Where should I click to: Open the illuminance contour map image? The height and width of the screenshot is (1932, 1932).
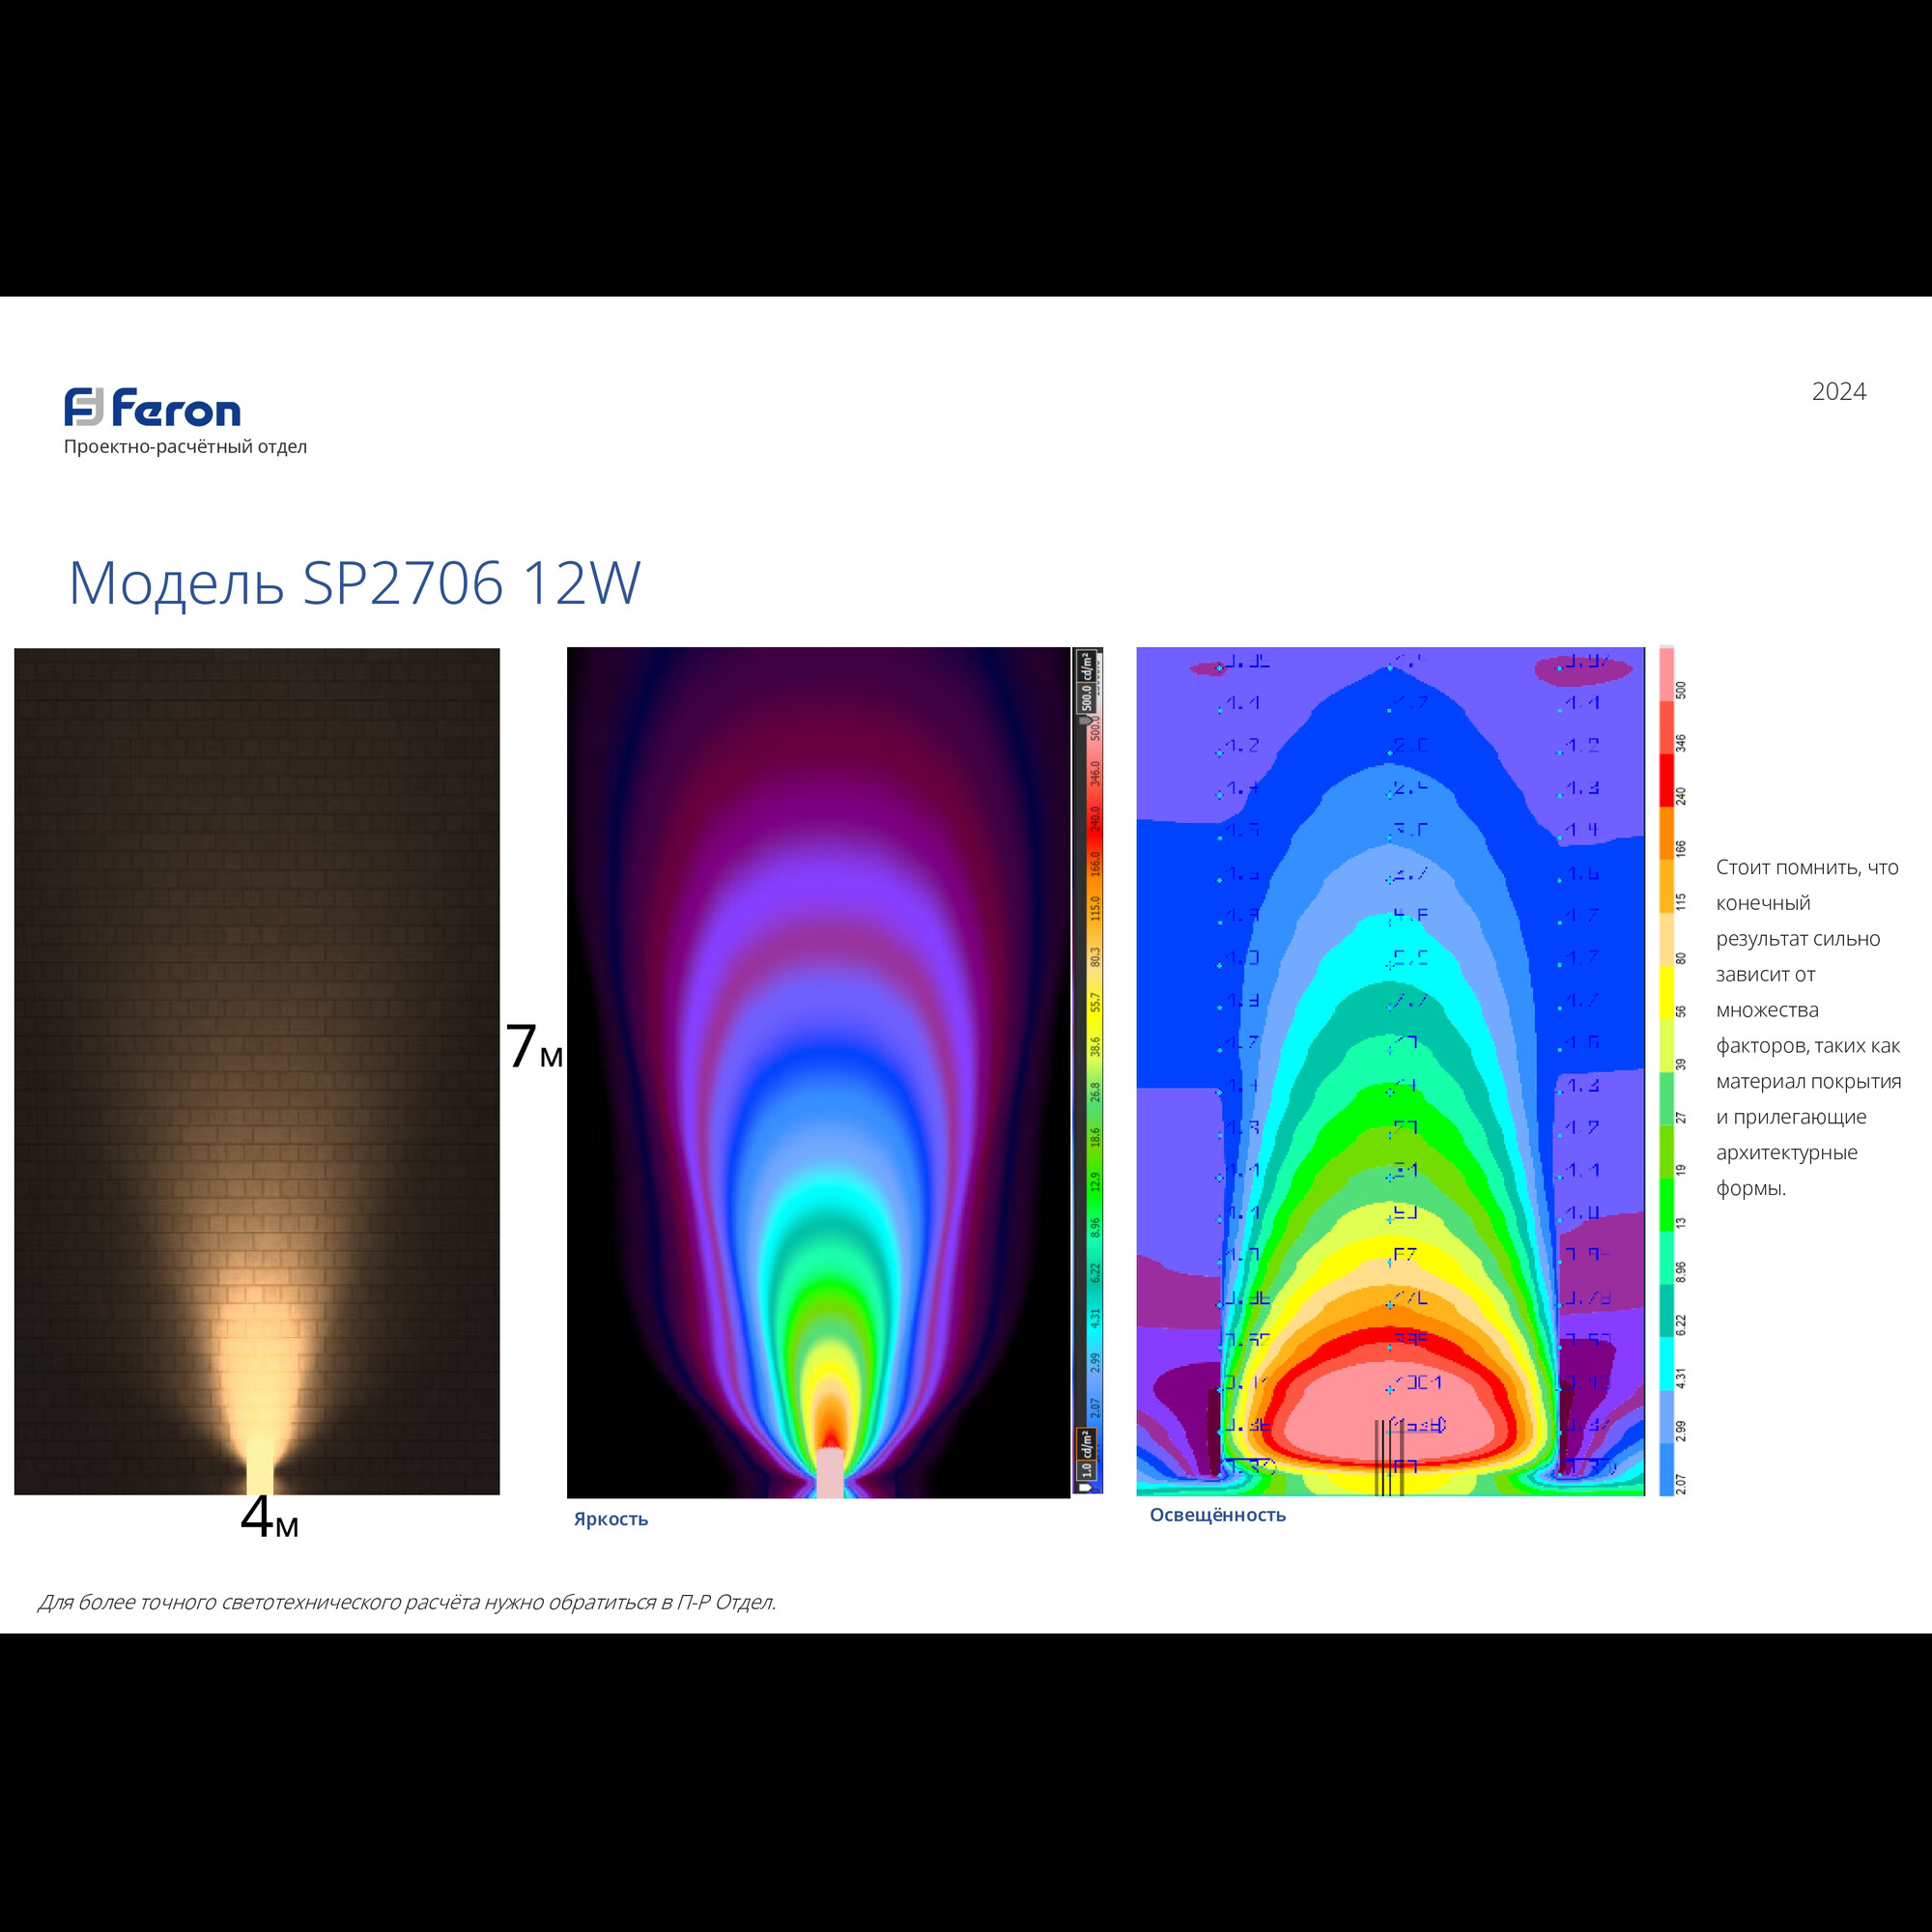tap(1390, 1071)
